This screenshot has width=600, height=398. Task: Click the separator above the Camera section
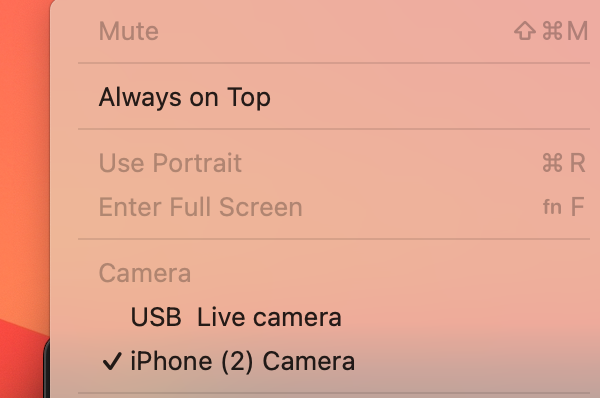click(334, 240)
